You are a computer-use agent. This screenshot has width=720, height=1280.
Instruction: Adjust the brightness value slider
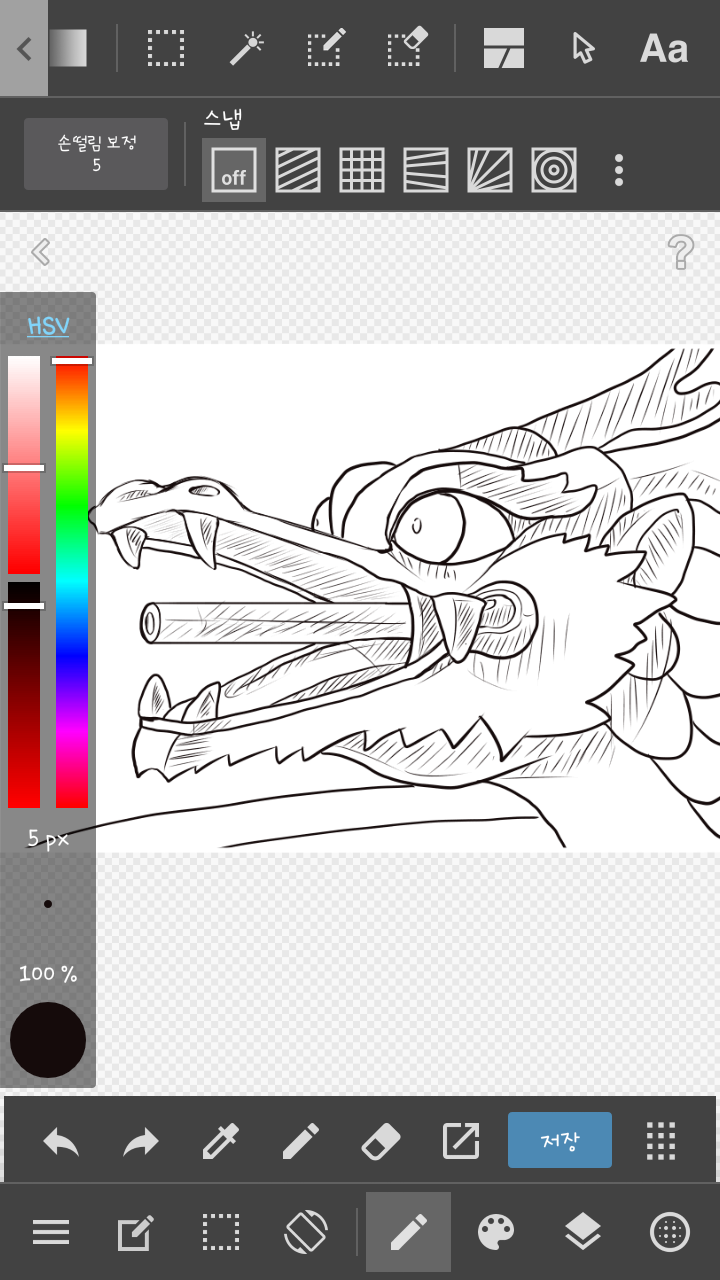tap(24, 695)
